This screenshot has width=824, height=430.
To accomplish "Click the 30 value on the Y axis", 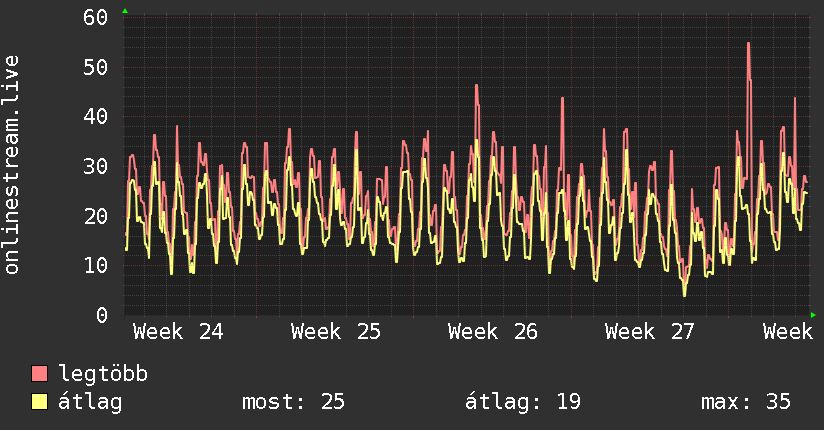I will click(95, 167).
